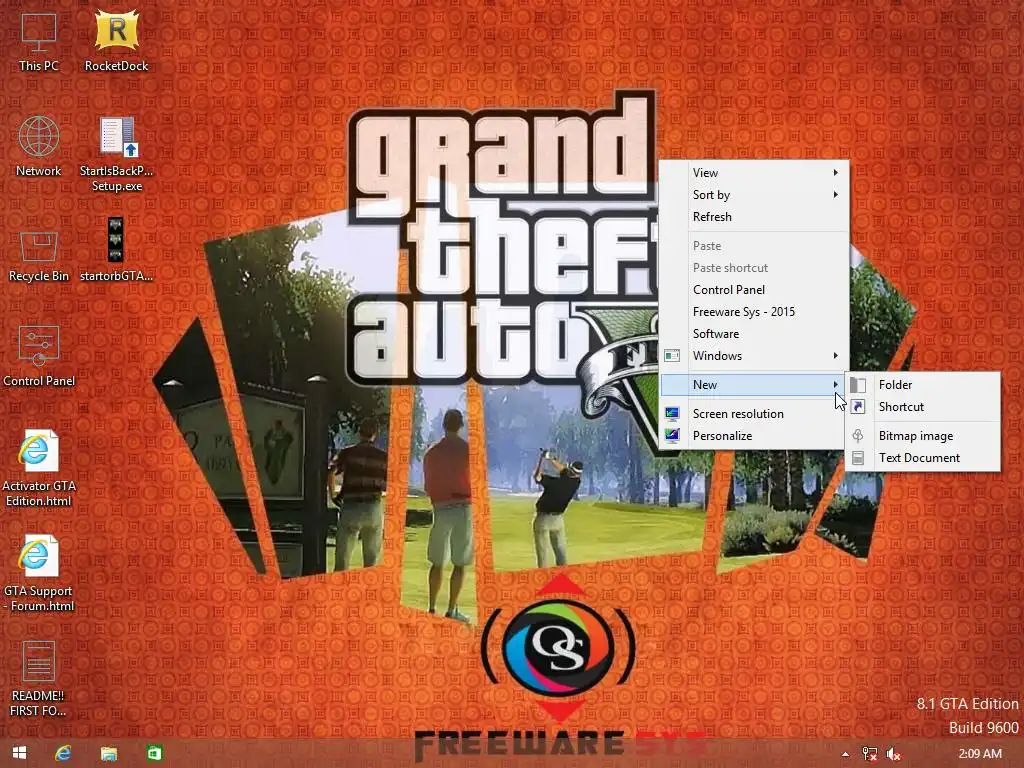Choose Freeware Sys - 2015 entry
Image resolution: width=1024 pixels, height=768 pixels.
click(754, 312)
